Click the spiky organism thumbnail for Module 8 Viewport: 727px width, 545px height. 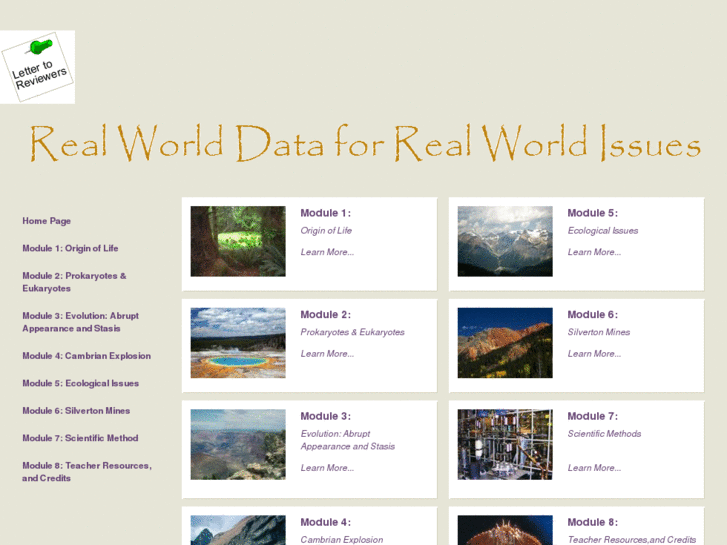pos(505,530)
